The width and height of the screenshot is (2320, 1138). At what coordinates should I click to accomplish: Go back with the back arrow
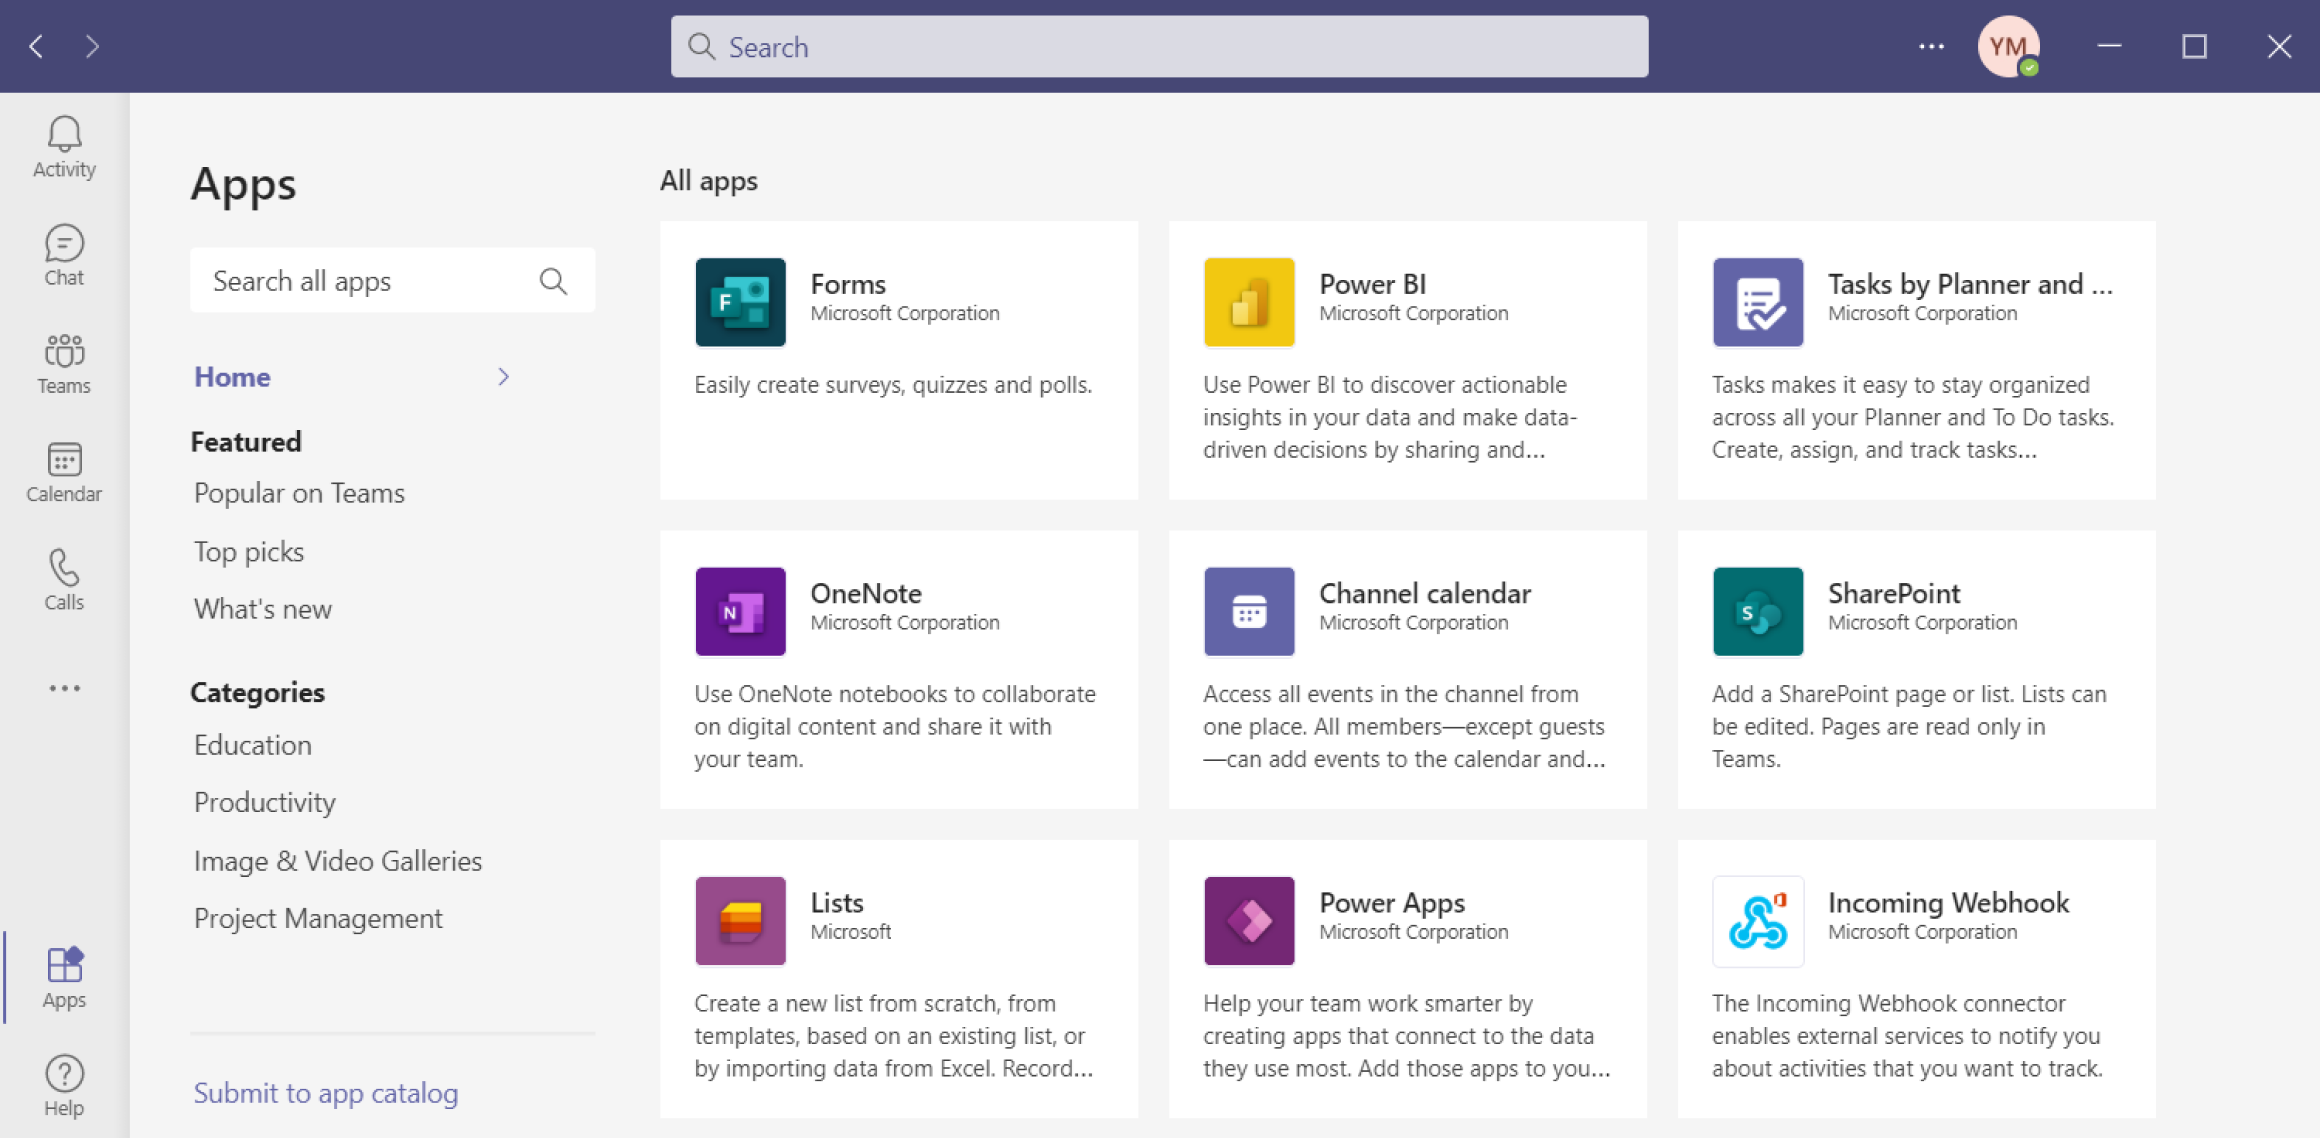[36, 46]
